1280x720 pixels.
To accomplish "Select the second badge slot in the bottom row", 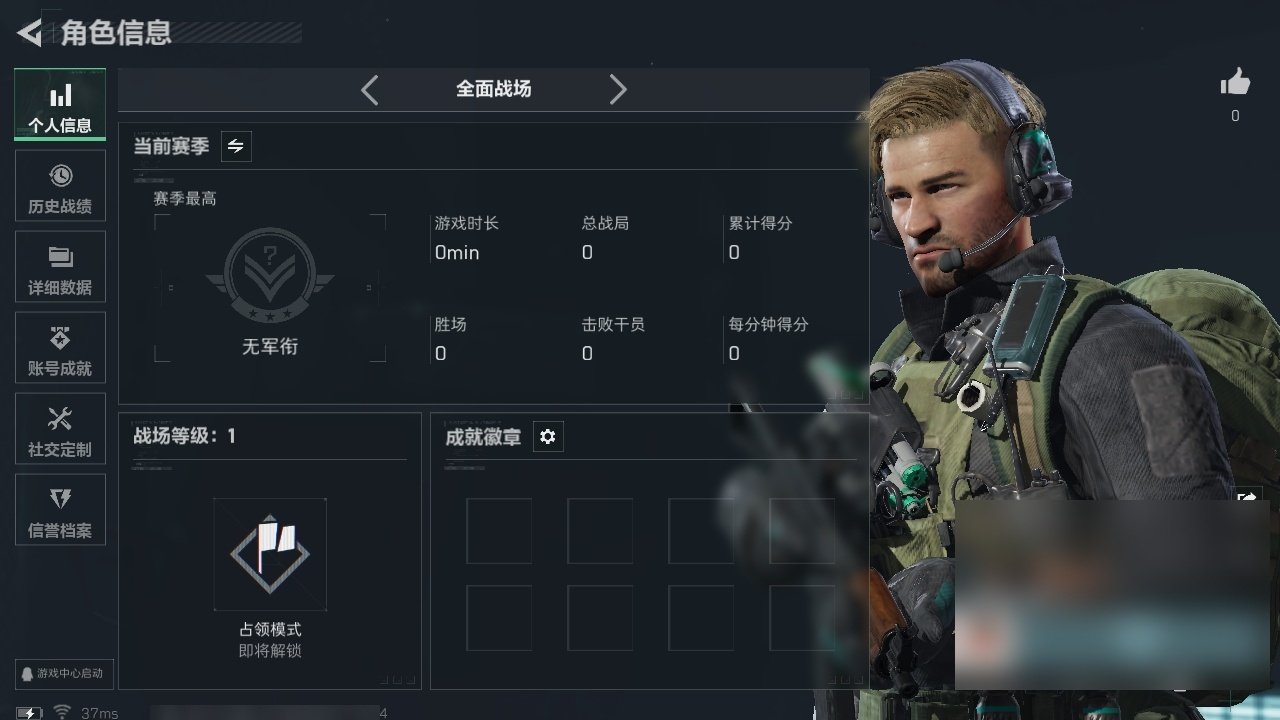I will coord(600,618).
